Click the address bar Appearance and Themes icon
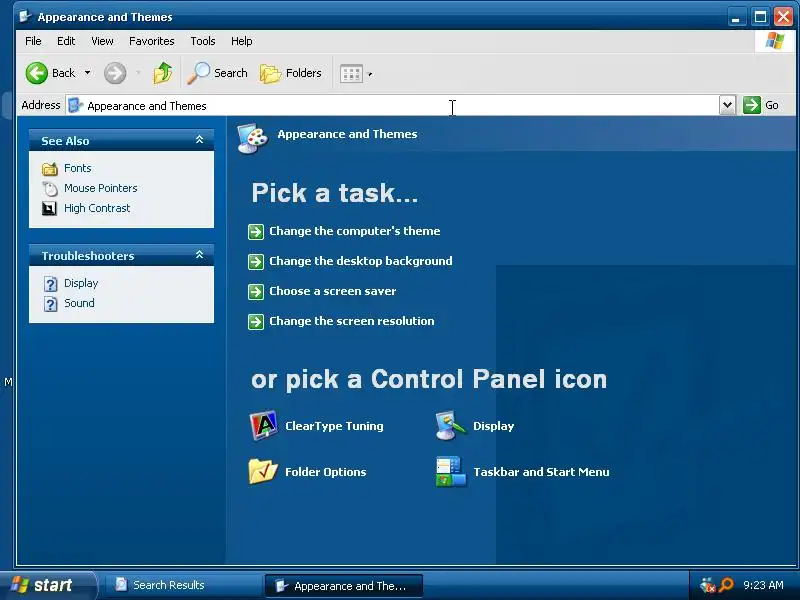This screenshot has width=800, height=600. pos(75,105)
